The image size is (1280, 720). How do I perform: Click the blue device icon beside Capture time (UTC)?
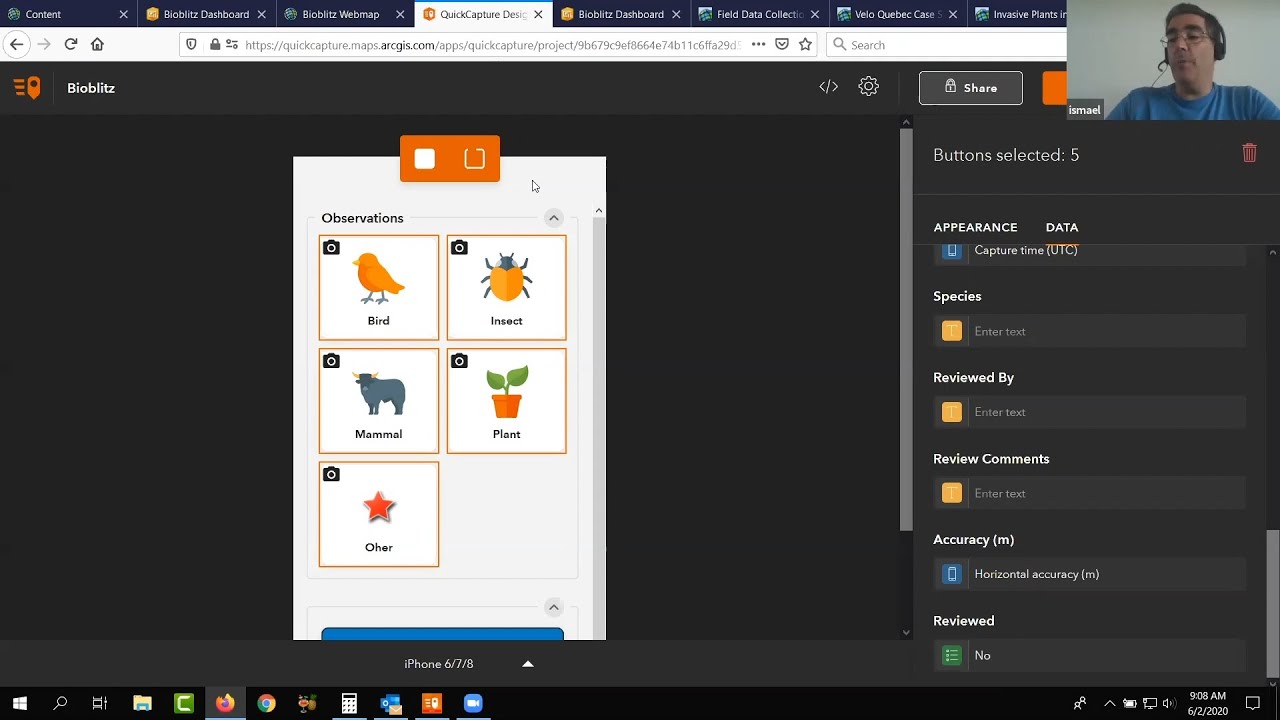(x=952, y=250)
